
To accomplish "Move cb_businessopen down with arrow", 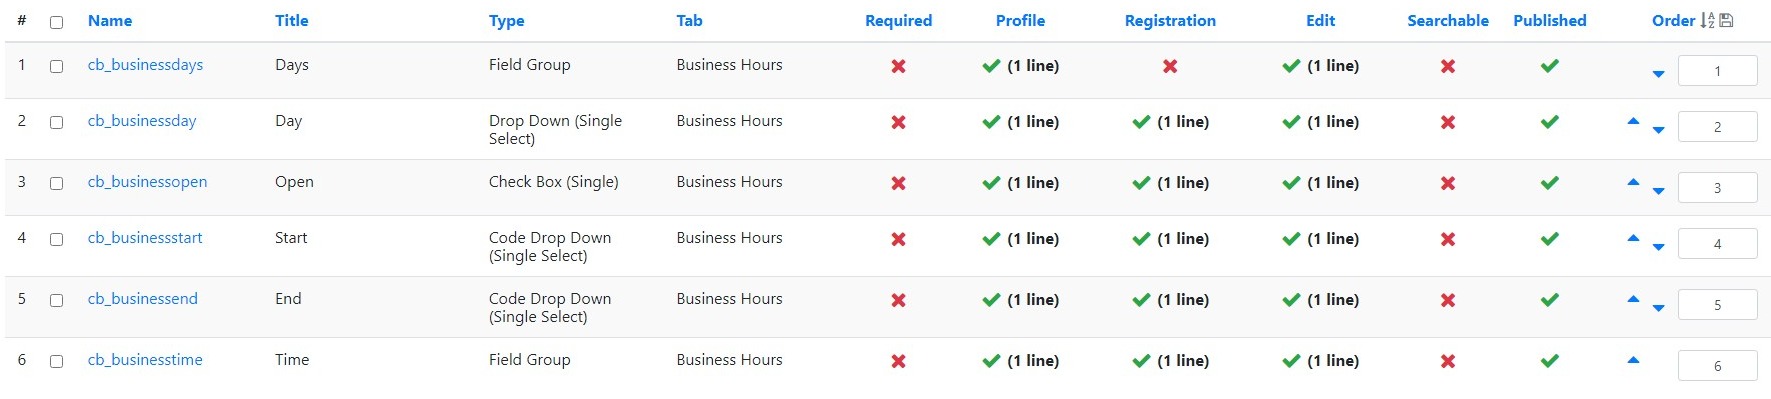I will pyautogui.click(x=1658, y=191).
